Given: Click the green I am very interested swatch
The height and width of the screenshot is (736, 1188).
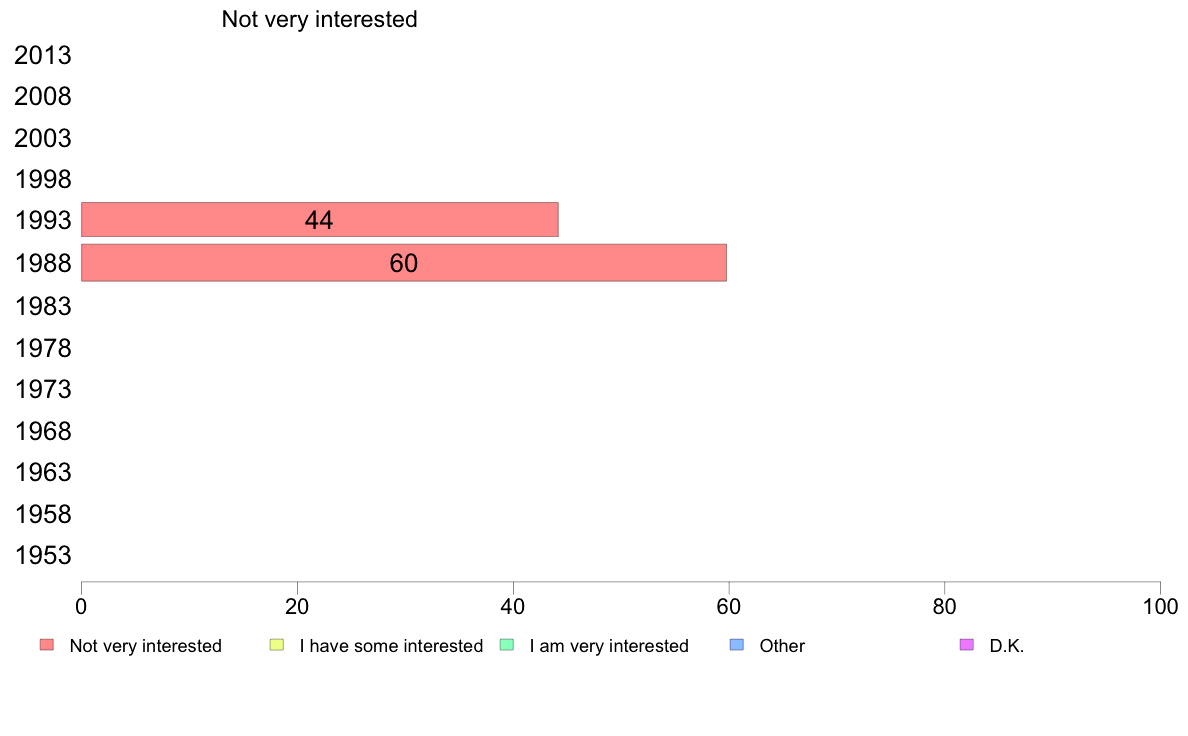Looking at the screenshot, I should [x=507, y=645].
